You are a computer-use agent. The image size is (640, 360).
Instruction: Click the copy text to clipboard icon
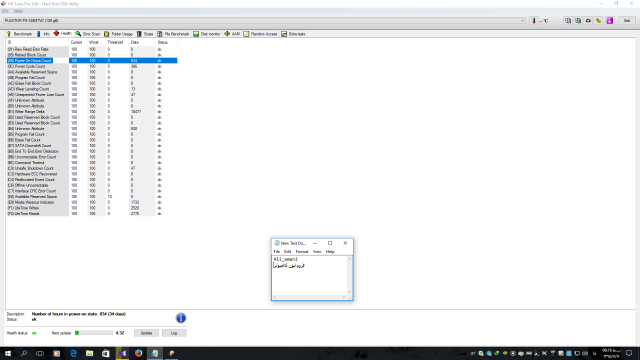click(x=568, y=20)
